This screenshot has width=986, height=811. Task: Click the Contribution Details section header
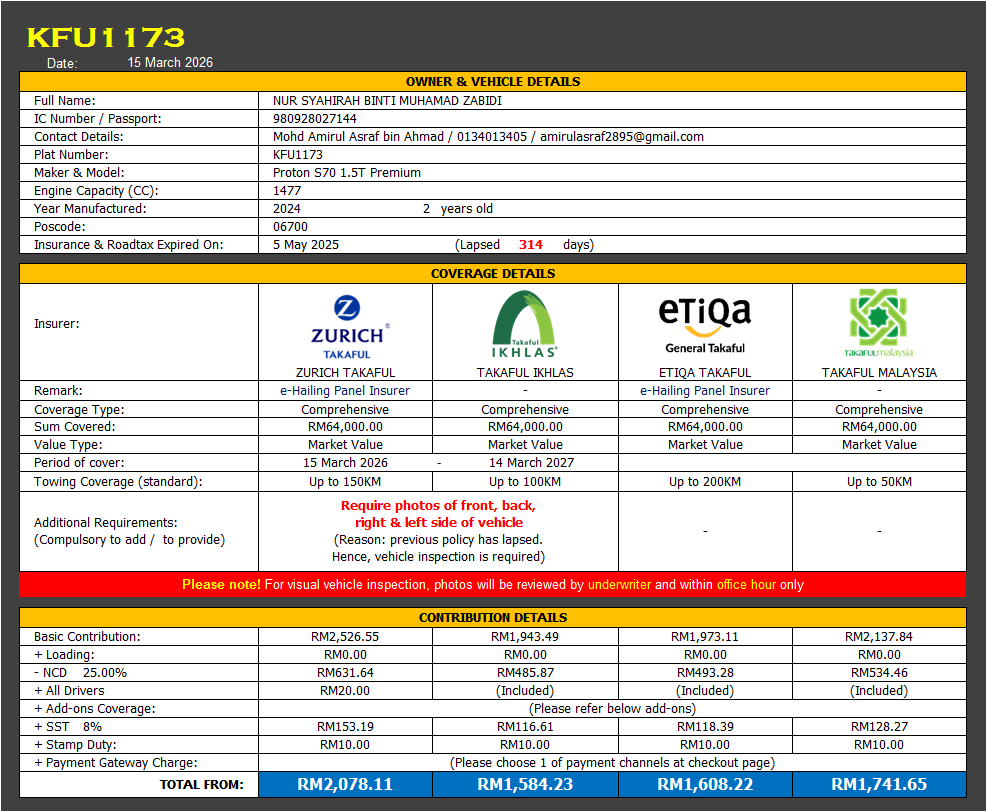coord(493,618)
